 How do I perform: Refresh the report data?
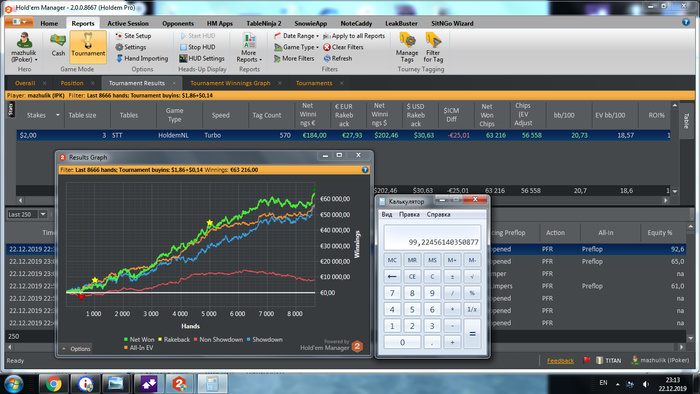tap(338, 58)
